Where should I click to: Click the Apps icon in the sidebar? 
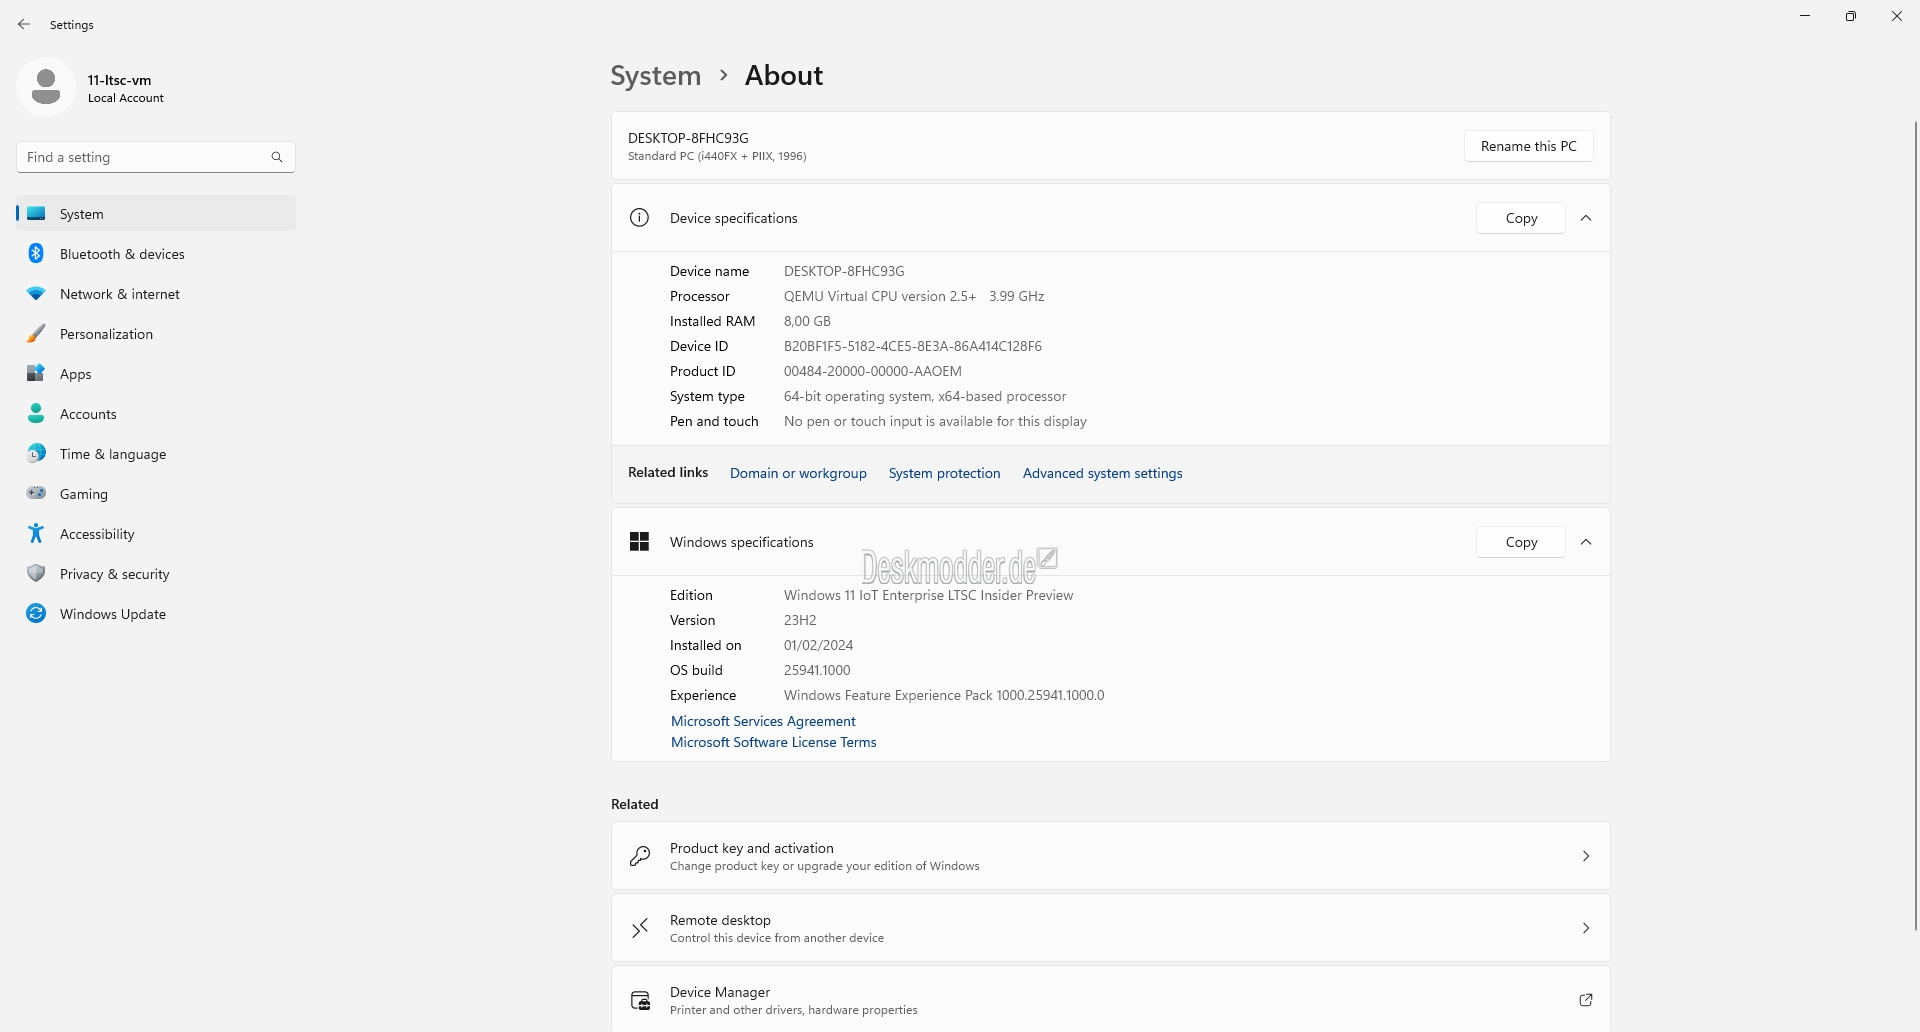pyautogui.click(x=36, y=374)
